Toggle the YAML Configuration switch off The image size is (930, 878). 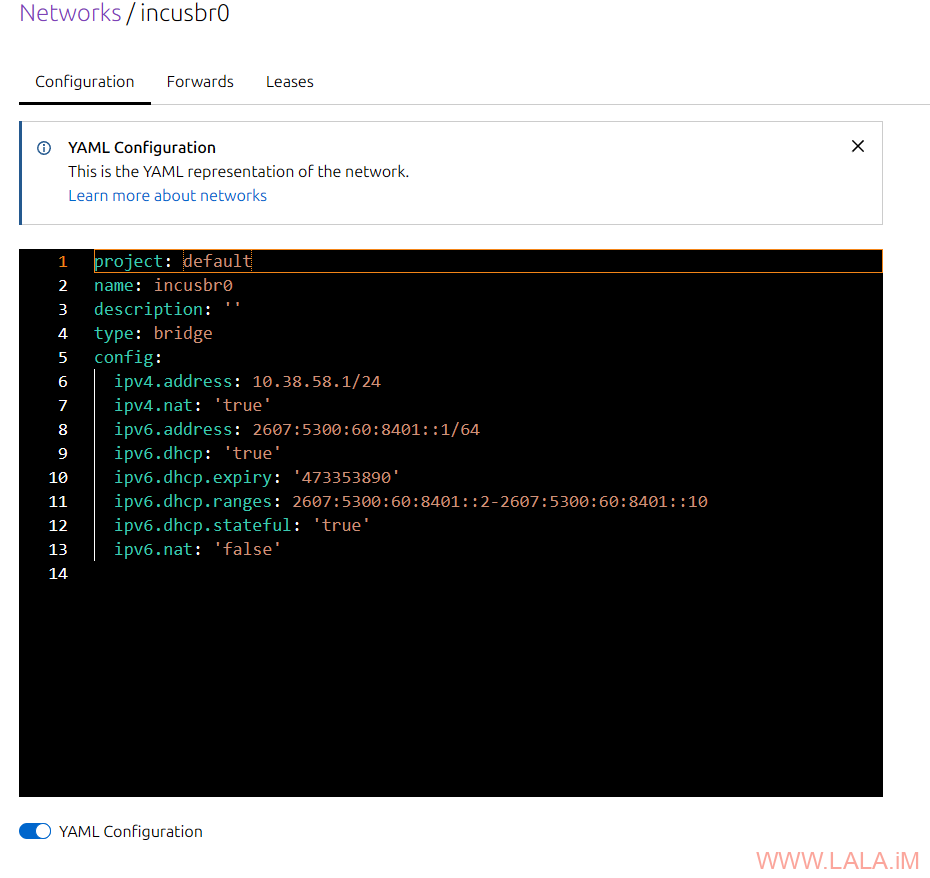click(36, 831)
